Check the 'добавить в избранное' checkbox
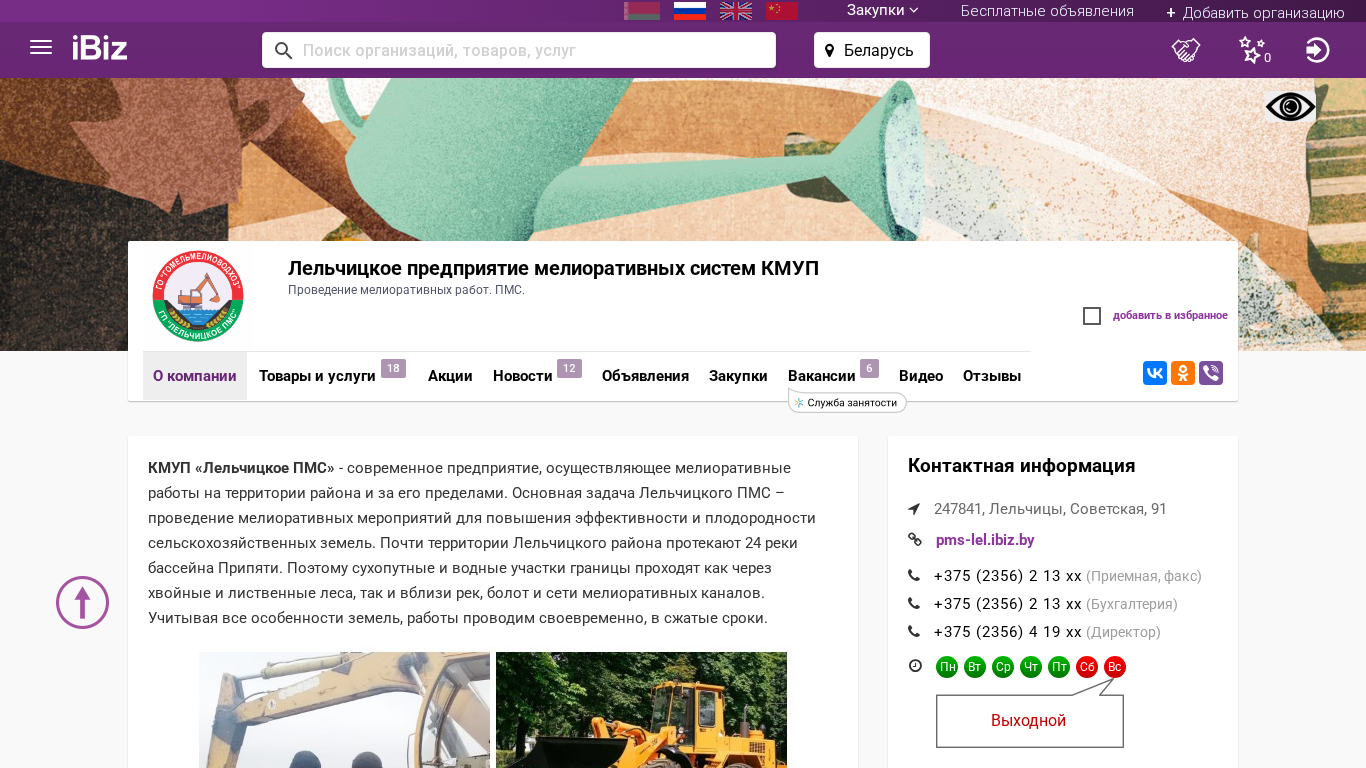This screenshot has width=1366, height=768. pos(1092,316)
